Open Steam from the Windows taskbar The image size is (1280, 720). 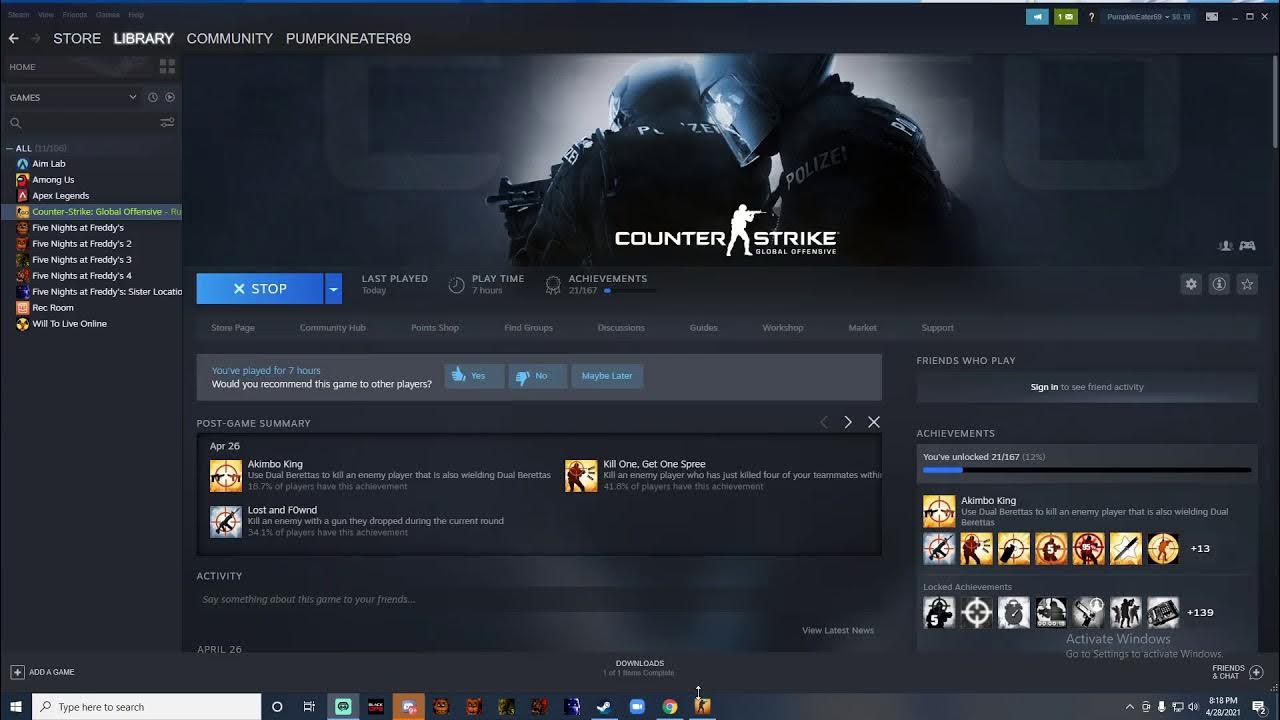[x=604, y=706]
